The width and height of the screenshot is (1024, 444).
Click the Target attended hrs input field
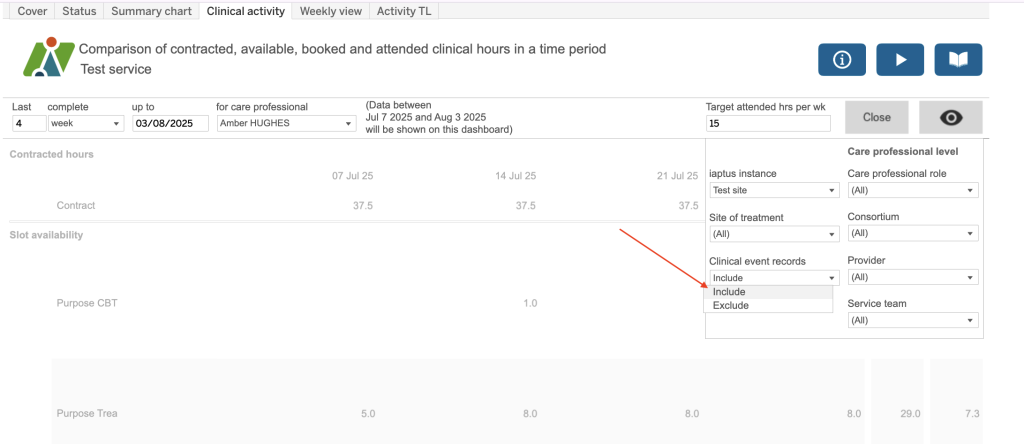click(767, 124)
